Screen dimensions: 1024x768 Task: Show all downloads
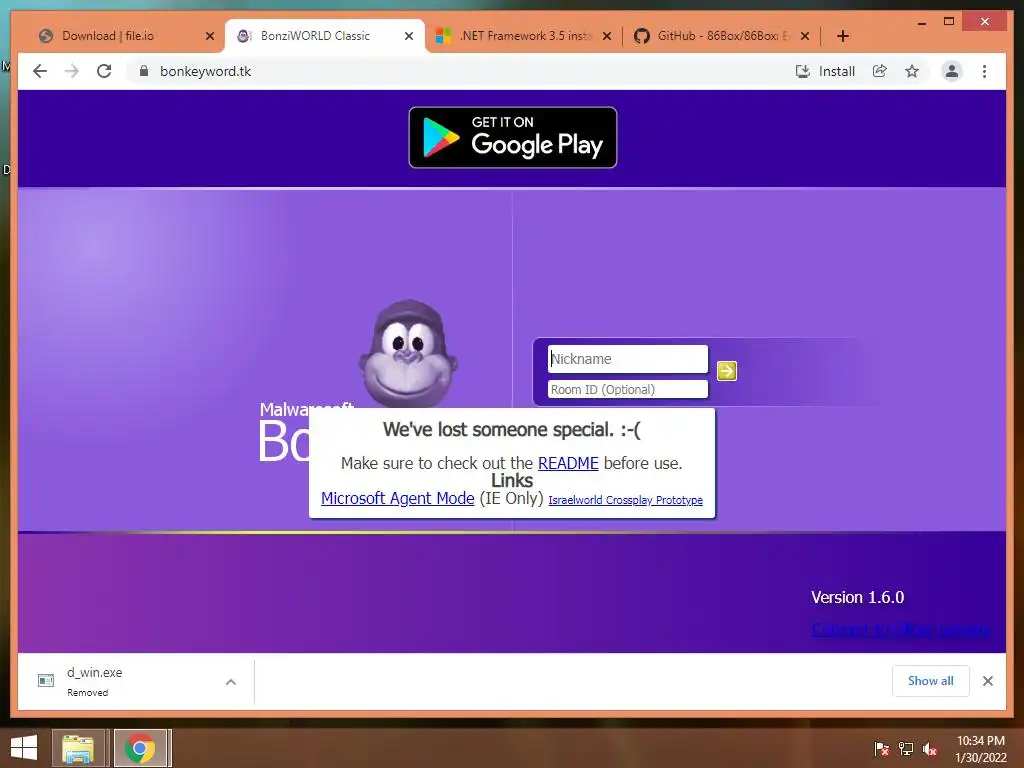tap(931, 680)
